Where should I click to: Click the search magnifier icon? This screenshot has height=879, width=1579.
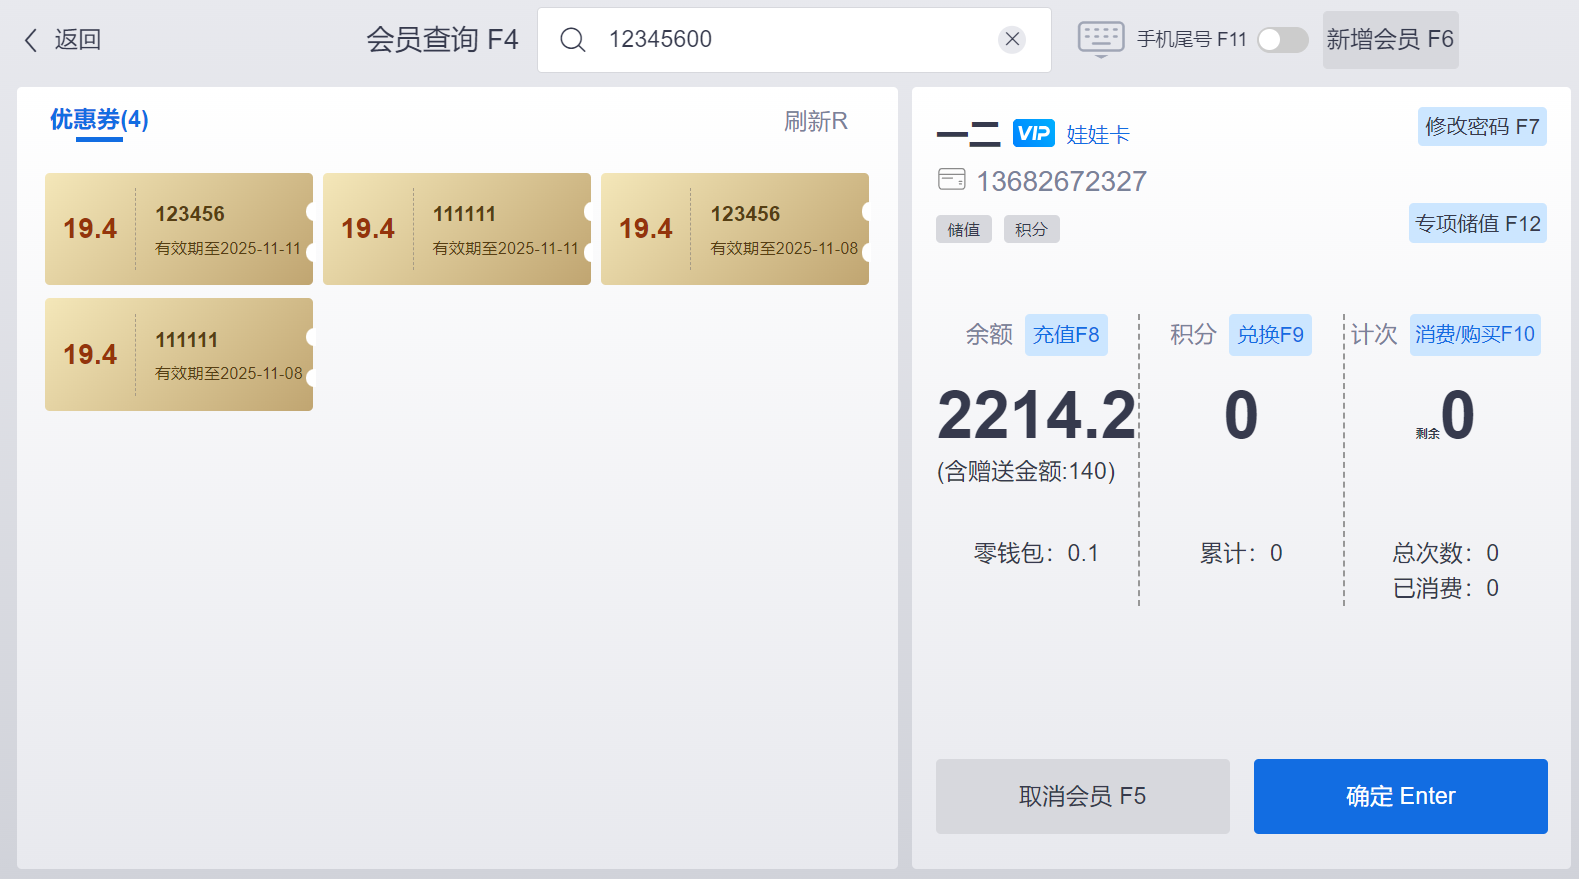pos(573,40)
